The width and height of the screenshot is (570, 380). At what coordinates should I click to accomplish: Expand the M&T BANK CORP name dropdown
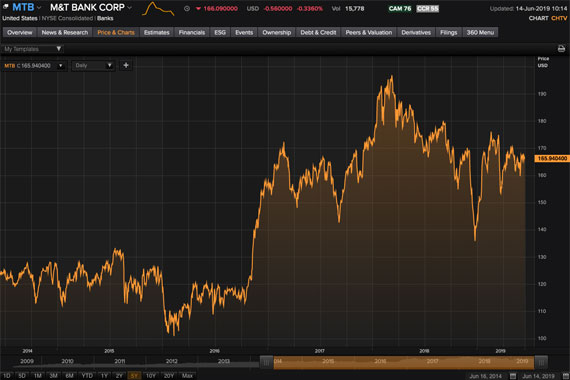pos(129,7)
